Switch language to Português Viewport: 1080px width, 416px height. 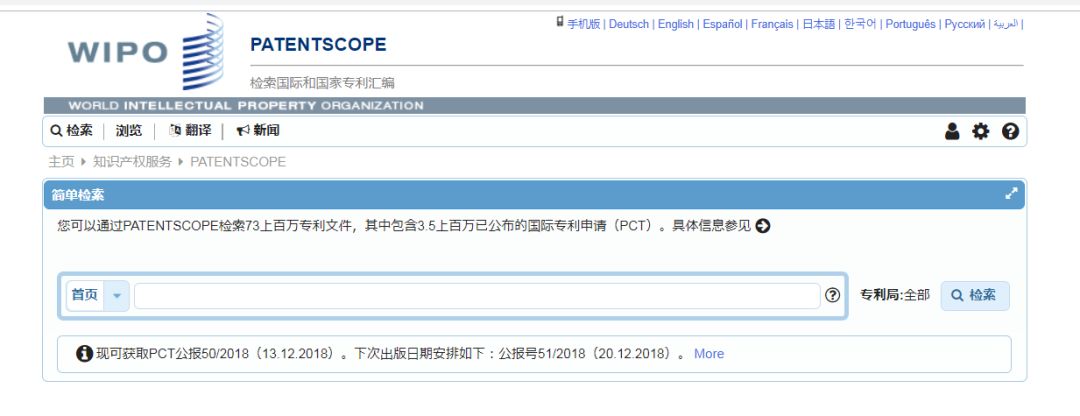point(911,24)
